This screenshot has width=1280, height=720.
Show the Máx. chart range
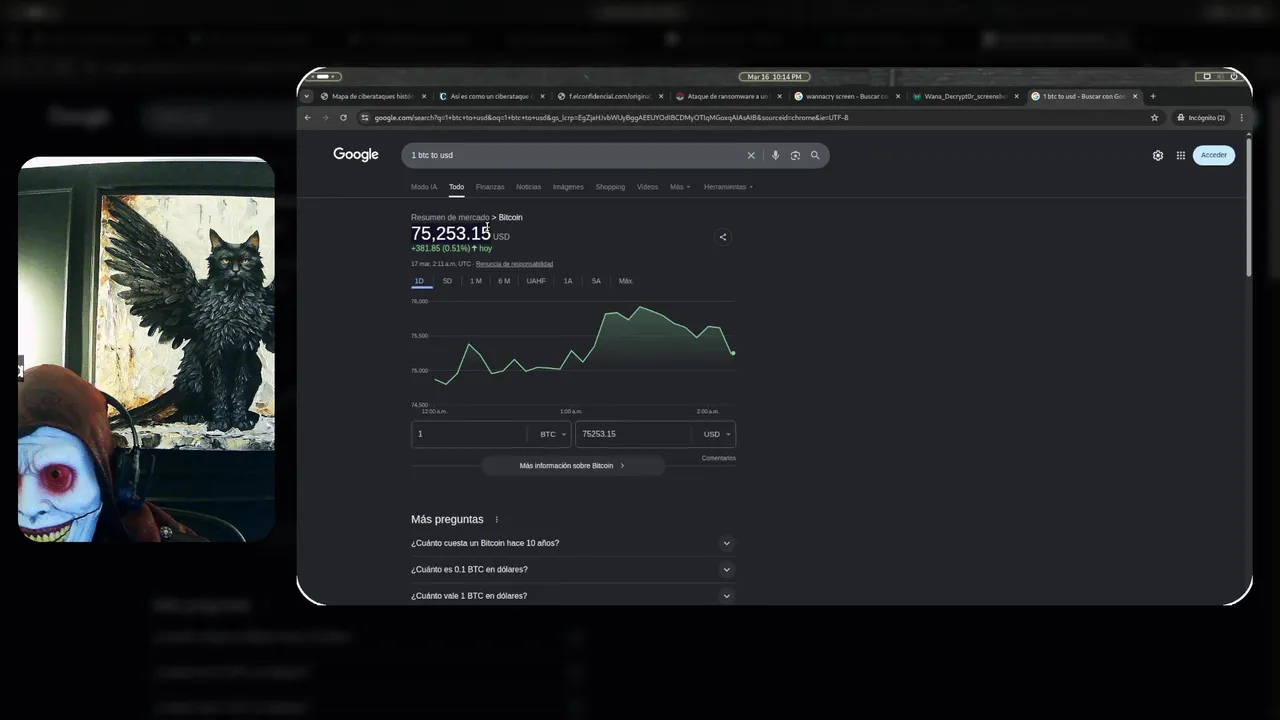click(x=626, y=281)
